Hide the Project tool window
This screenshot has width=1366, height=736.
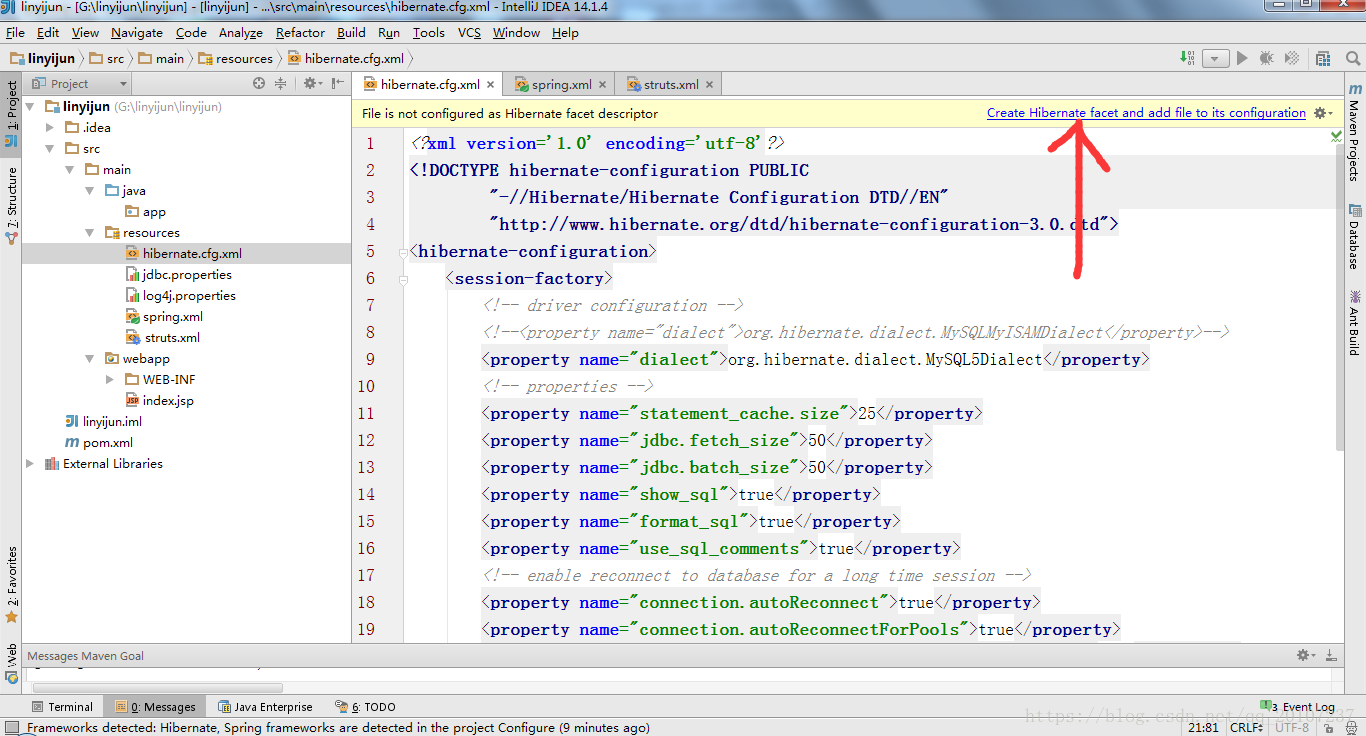pos(338,84)
